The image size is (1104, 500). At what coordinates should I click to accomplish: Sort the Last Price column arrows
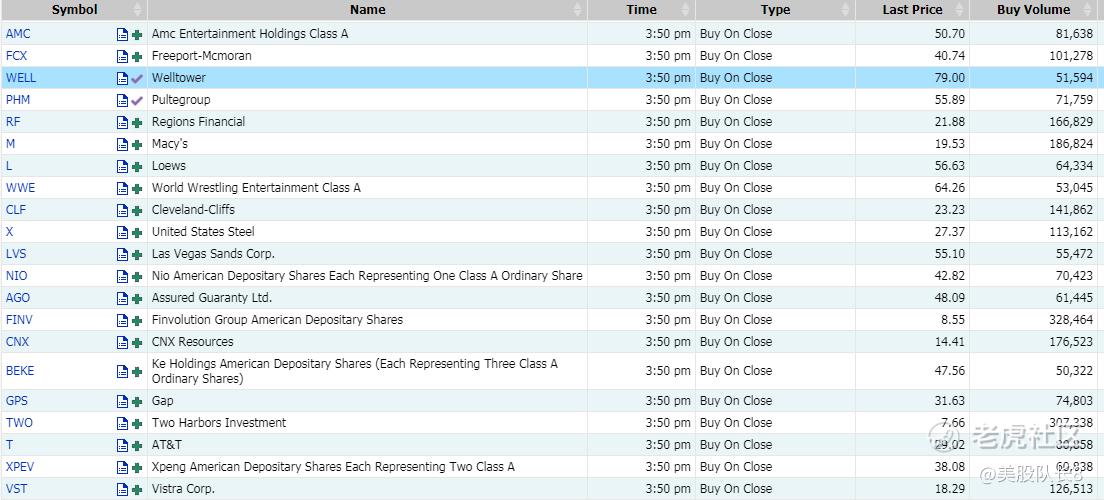pyautogui.click(x=960, y=10)
